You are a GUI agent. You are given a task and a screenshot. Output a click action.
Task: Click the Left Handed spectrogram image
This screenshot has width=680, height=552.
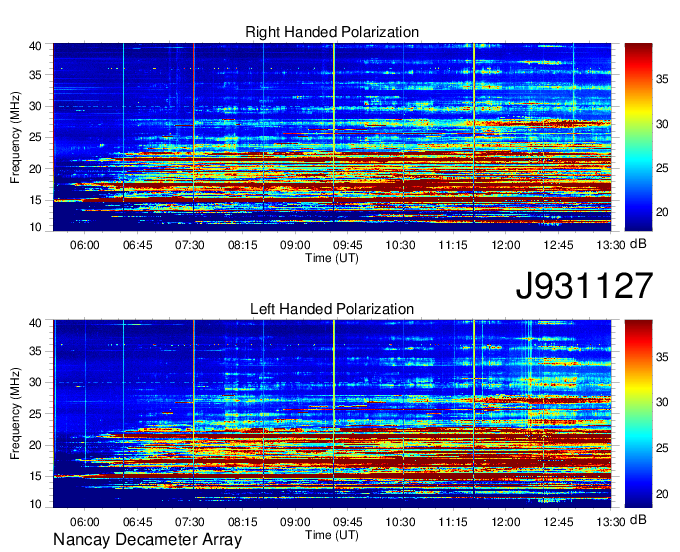click(332, 414)
